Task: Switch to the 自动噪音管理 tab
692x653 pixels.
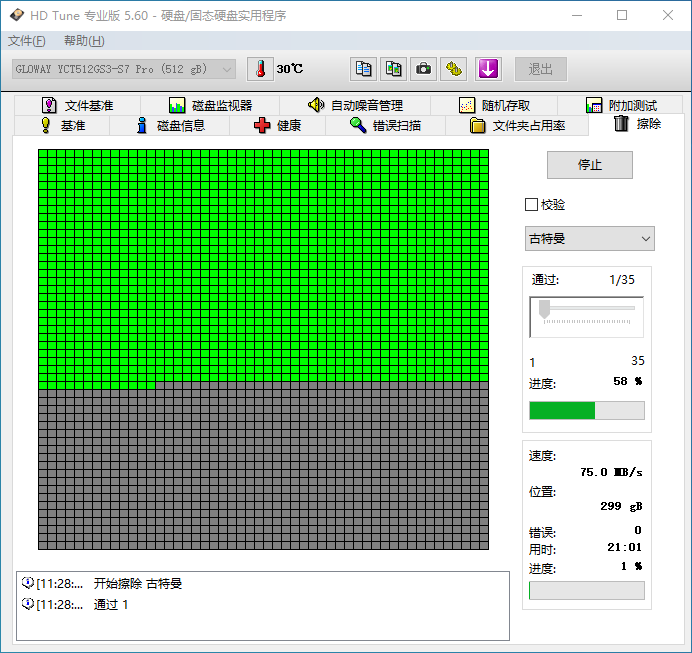Action: click(x=355, y=105)
